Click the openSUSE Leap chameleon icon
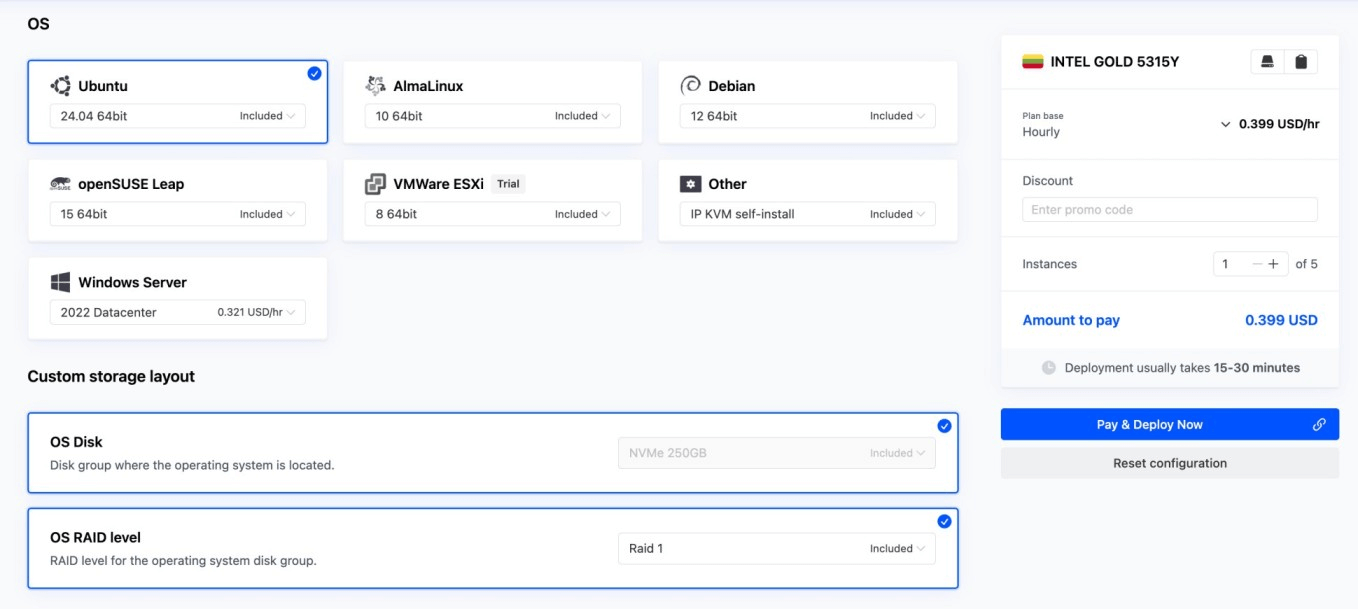The height and width of the screenshot is (609, 1358). pos(61,184)
